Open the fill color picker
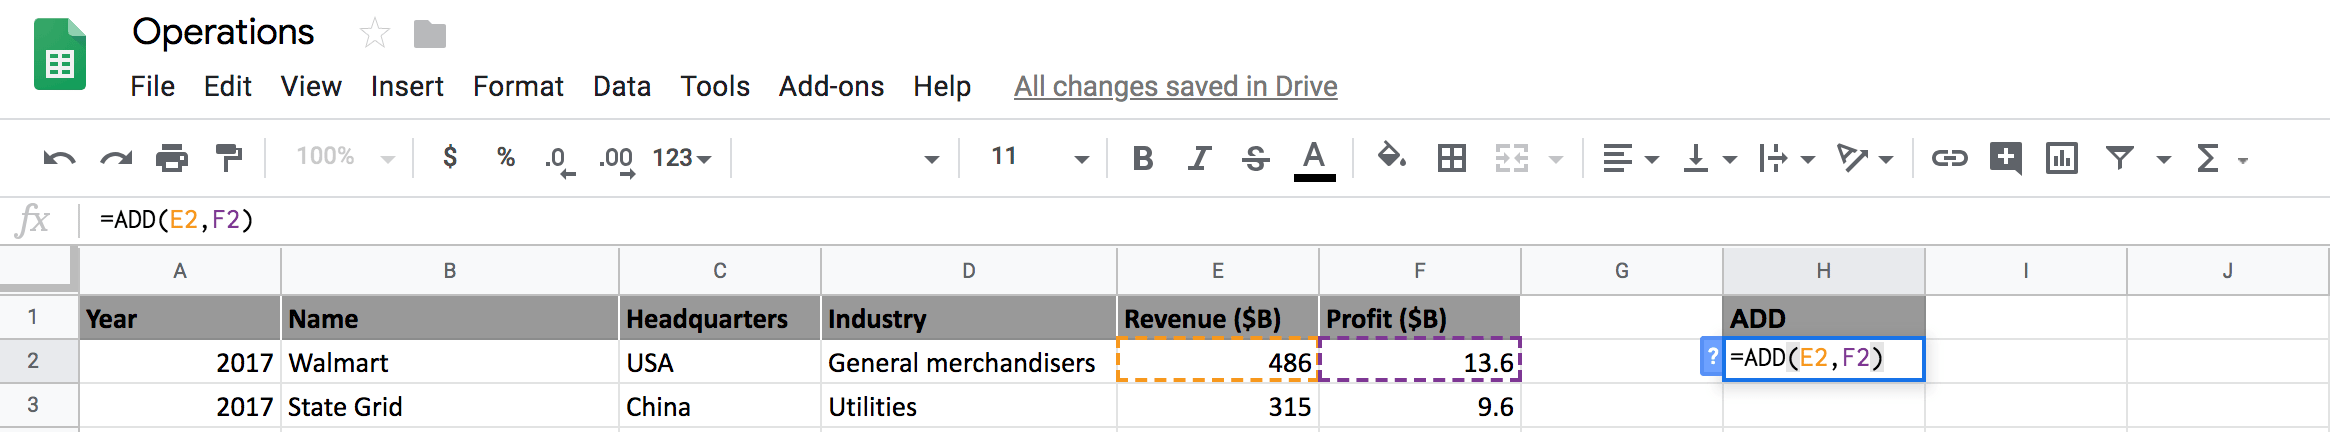2330x432 pixels. pyautogui.click(x=1391, y=157)
